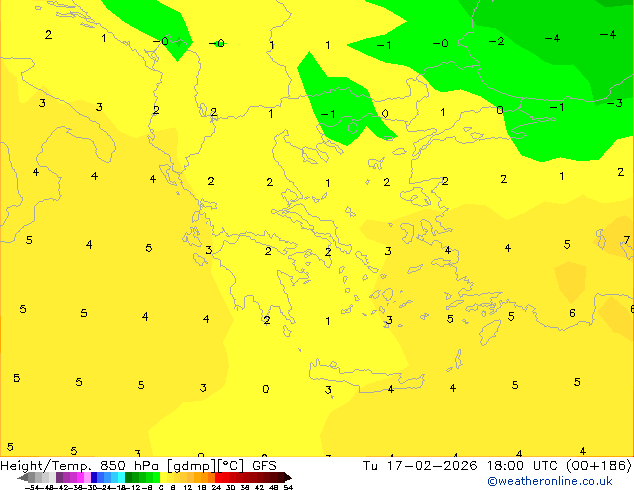Pick the dark purple legend swatch
This screenshot has height=490, width=634.
(59, 477)
